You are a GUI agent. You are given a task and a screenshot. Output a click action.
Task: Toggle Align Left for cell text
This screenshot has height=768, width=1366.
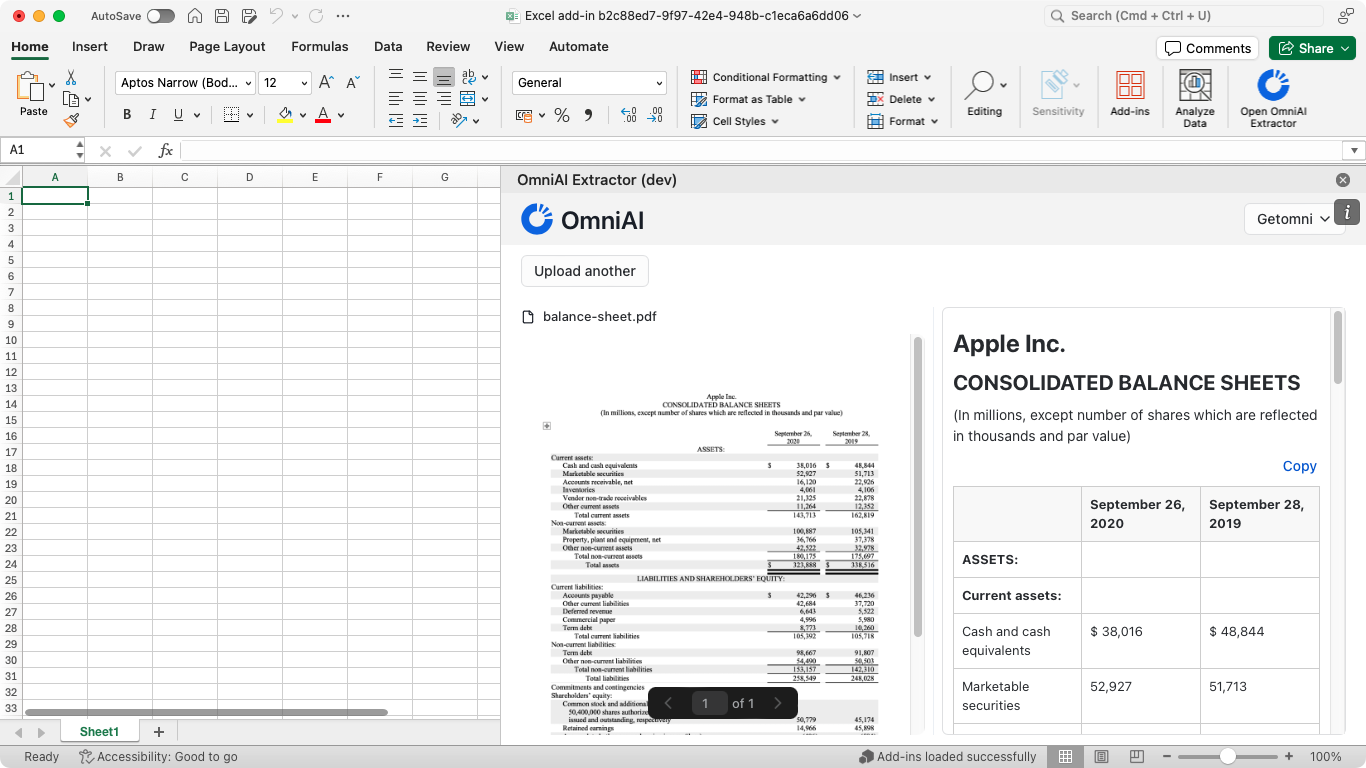(x=396, y=99)
